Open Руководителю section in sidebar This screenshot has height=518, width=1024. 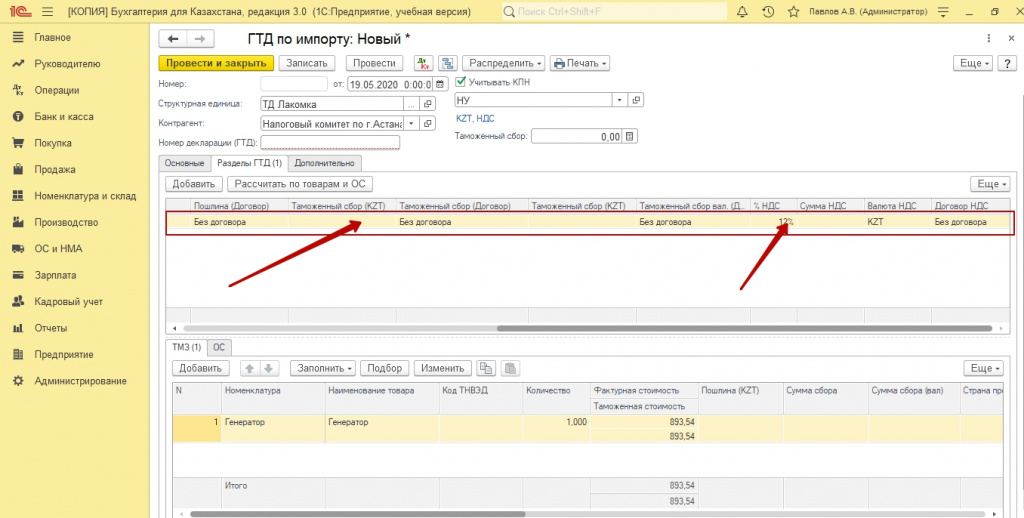(67, 64)
